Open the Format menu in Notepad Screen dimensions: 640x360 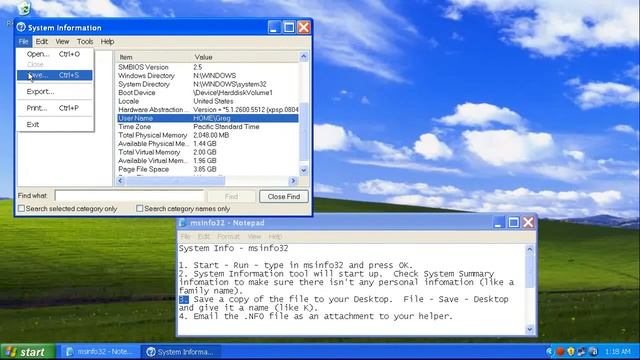tap(228, 236)
